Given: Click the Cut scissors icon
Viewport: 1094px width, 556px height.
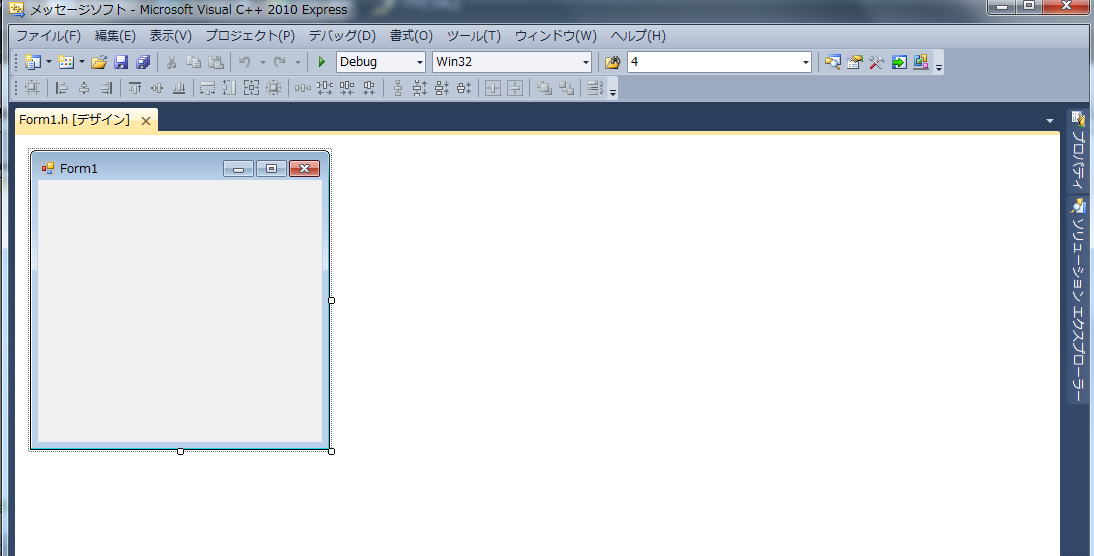Looking at the screenshot, I should pos(171,62).
